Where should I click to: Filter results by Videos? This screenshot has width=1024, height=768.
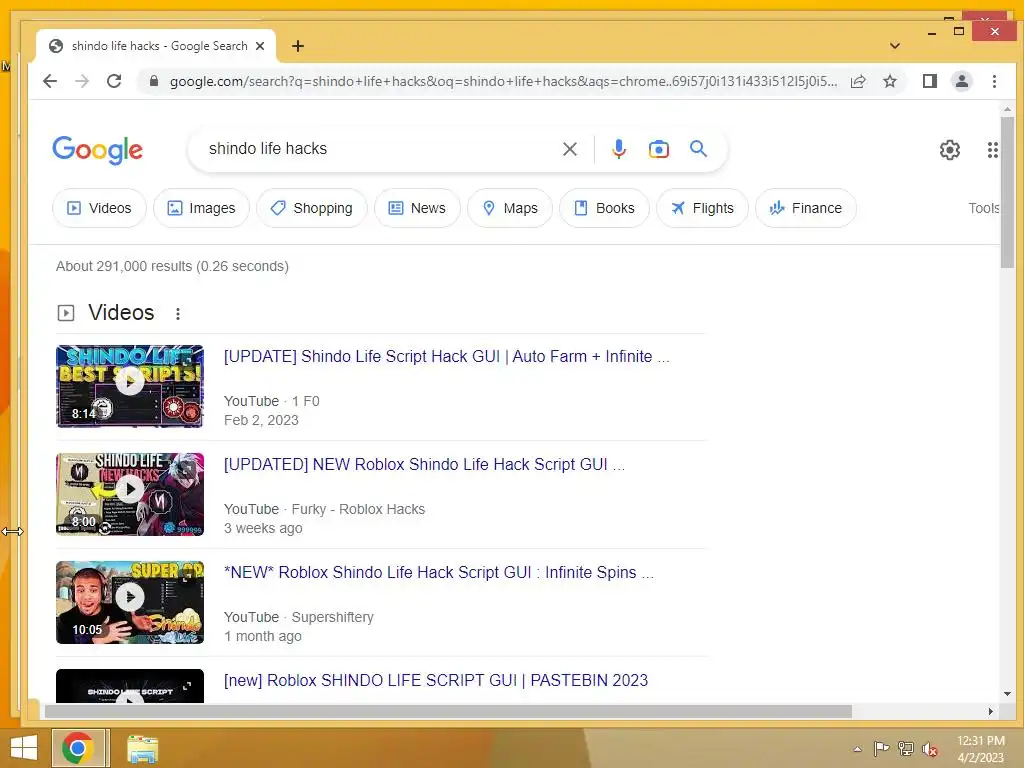coord(99,208)
